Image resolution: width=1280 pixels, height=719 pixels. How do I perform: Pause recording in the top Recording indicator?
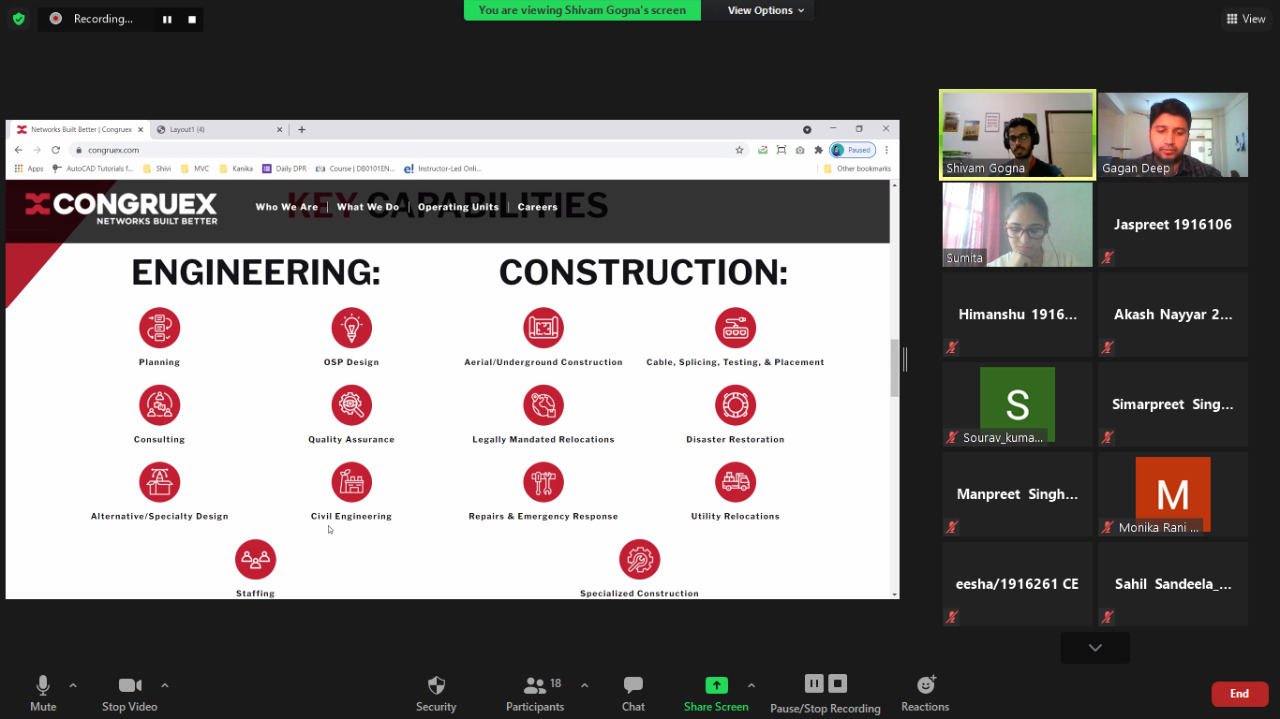click(167, 19)
